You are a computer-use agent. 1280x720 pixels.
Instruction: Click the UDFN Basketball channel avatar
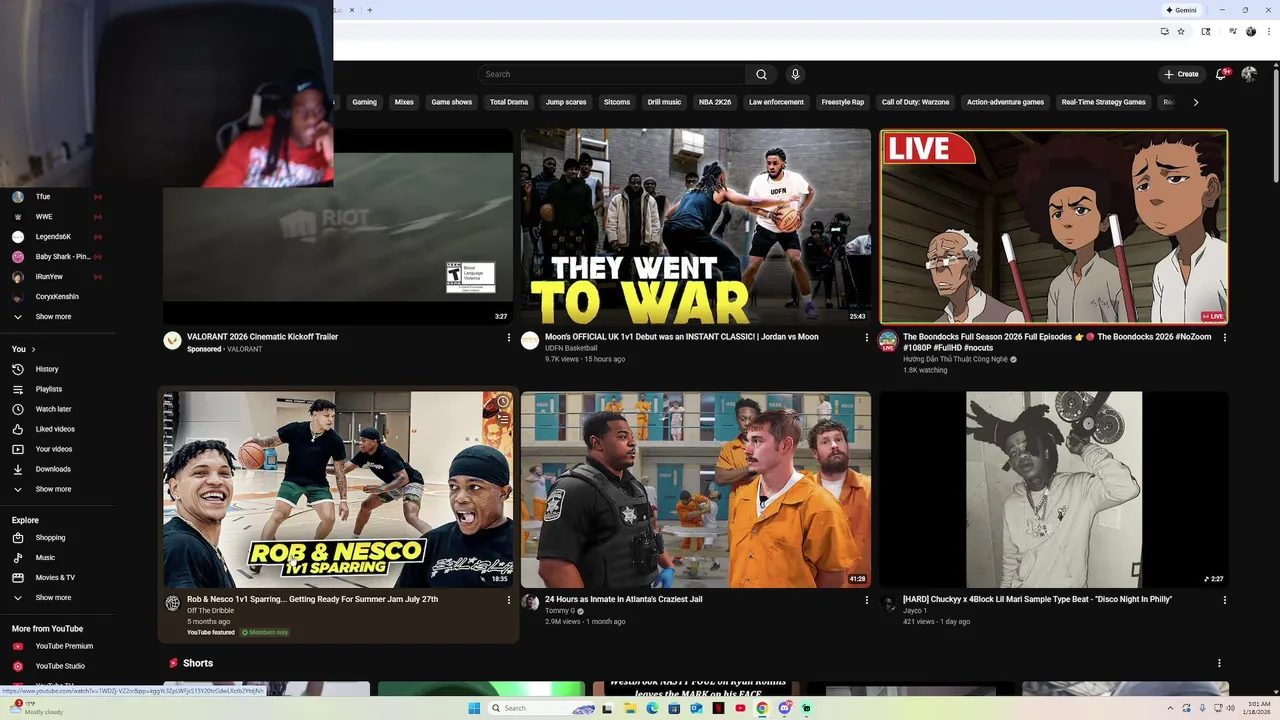pos(530,341)
